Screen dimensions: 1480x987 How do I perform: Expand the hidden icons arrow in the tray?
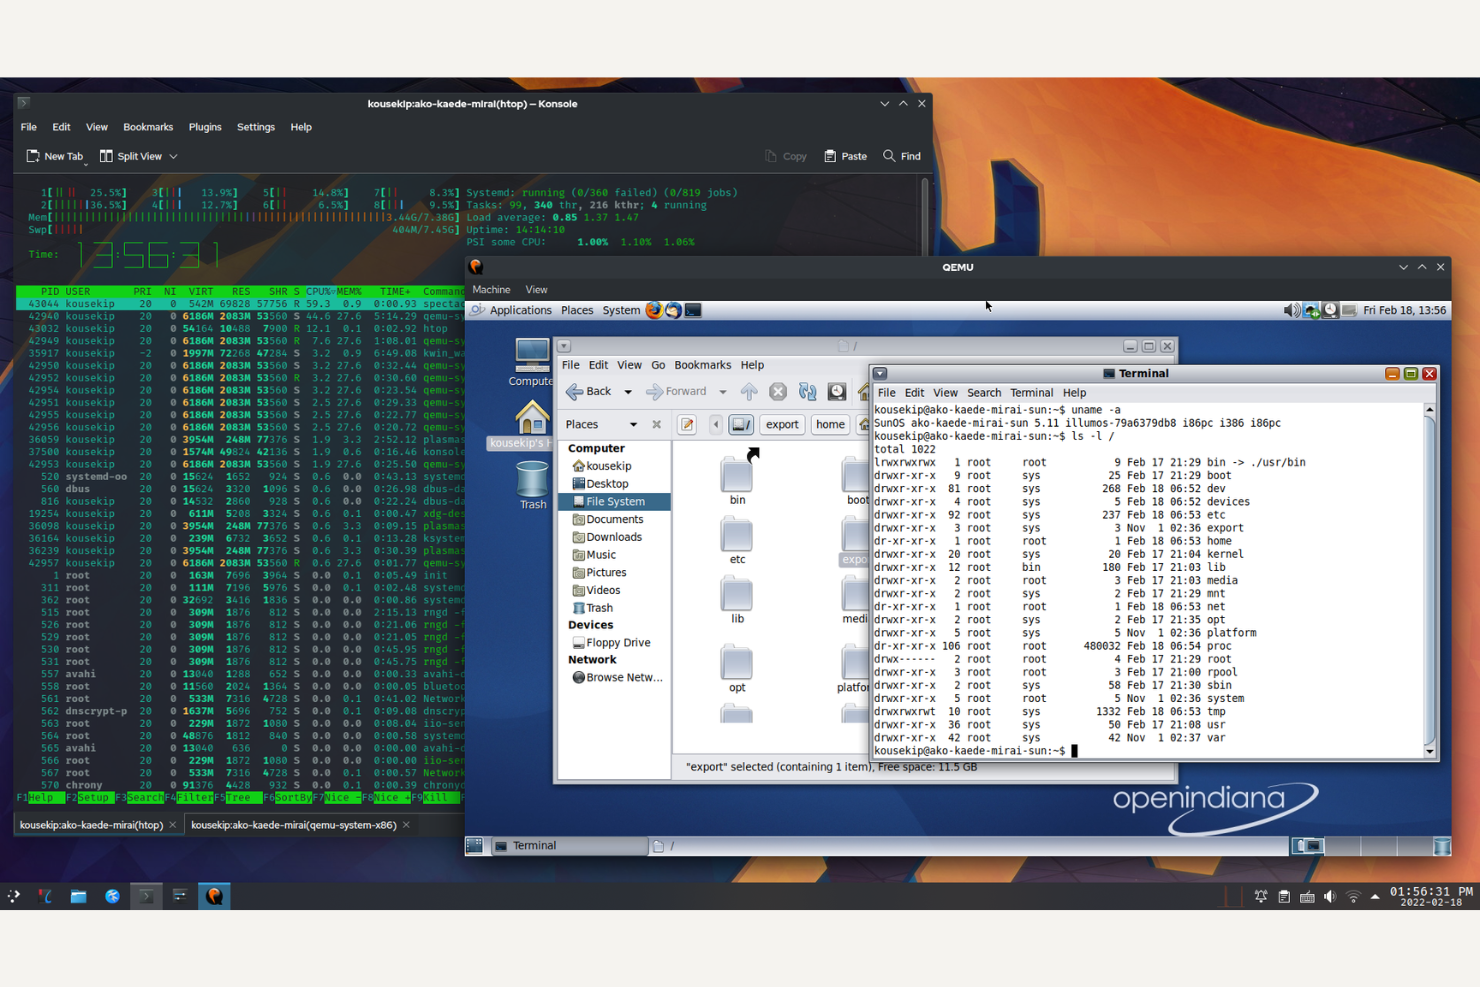pyautogui.click(x=1373, y=897)
